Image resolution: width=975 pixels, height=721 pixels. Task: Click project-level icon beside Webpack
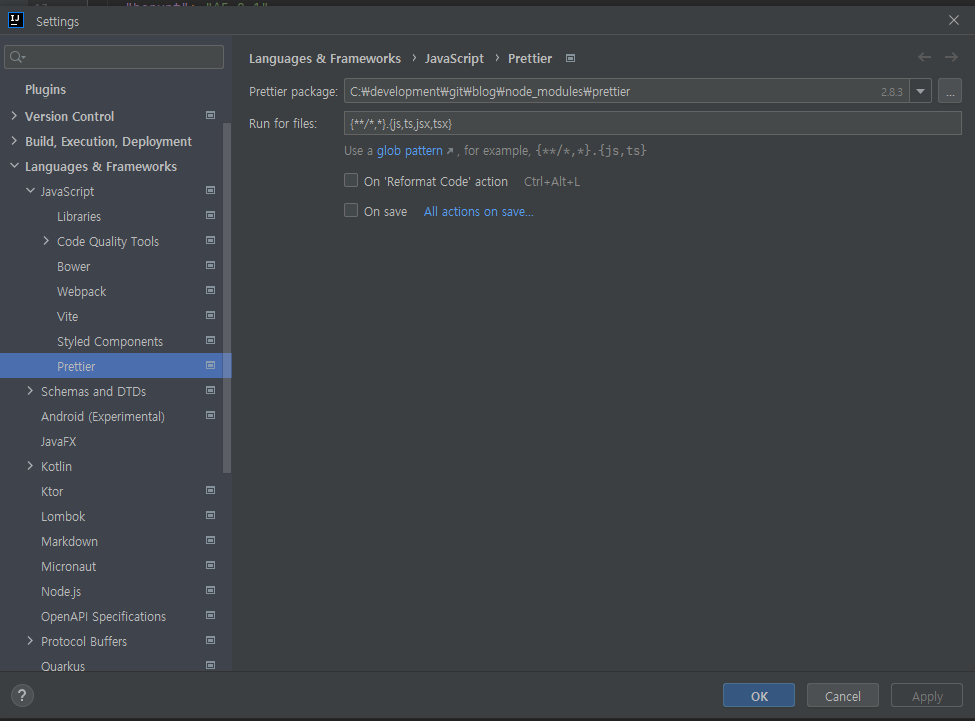tap(210, 291)
